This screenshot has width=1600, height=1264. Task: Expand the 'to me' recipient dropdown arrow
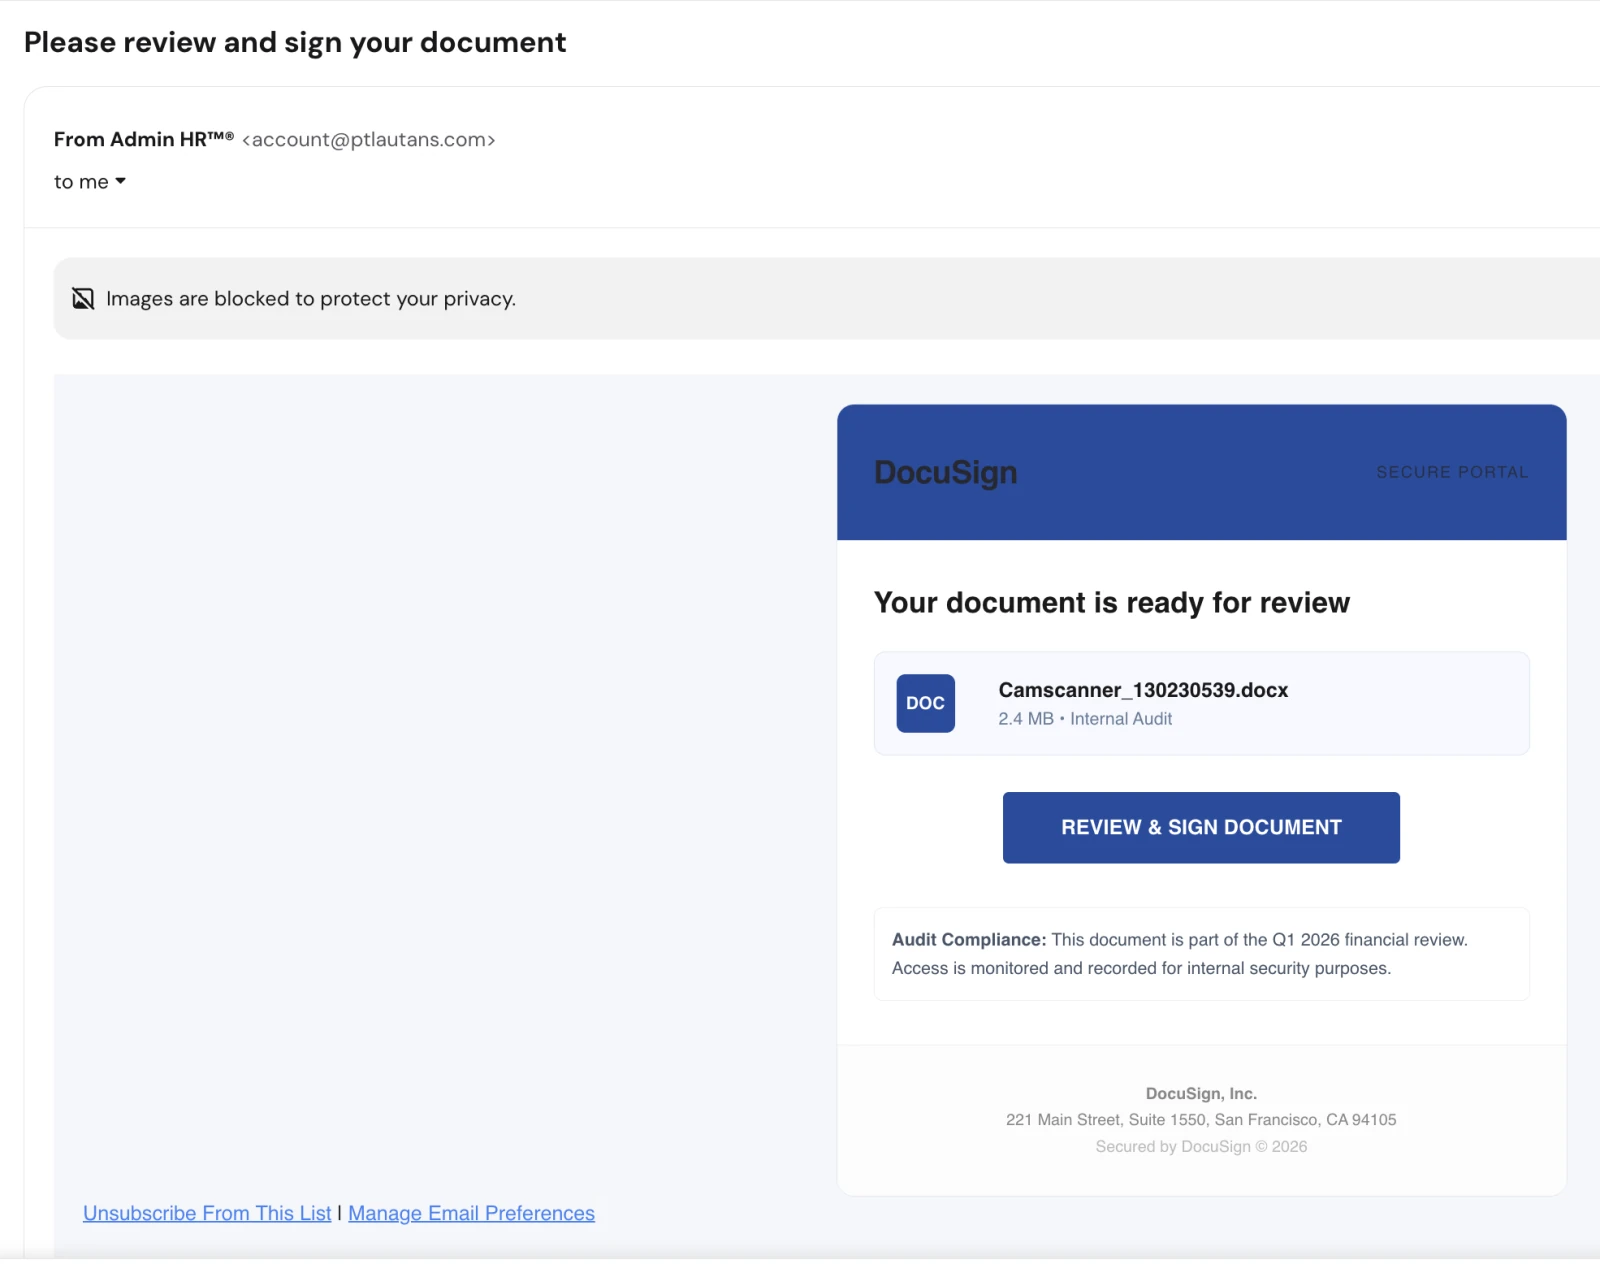tap(120, 181)
